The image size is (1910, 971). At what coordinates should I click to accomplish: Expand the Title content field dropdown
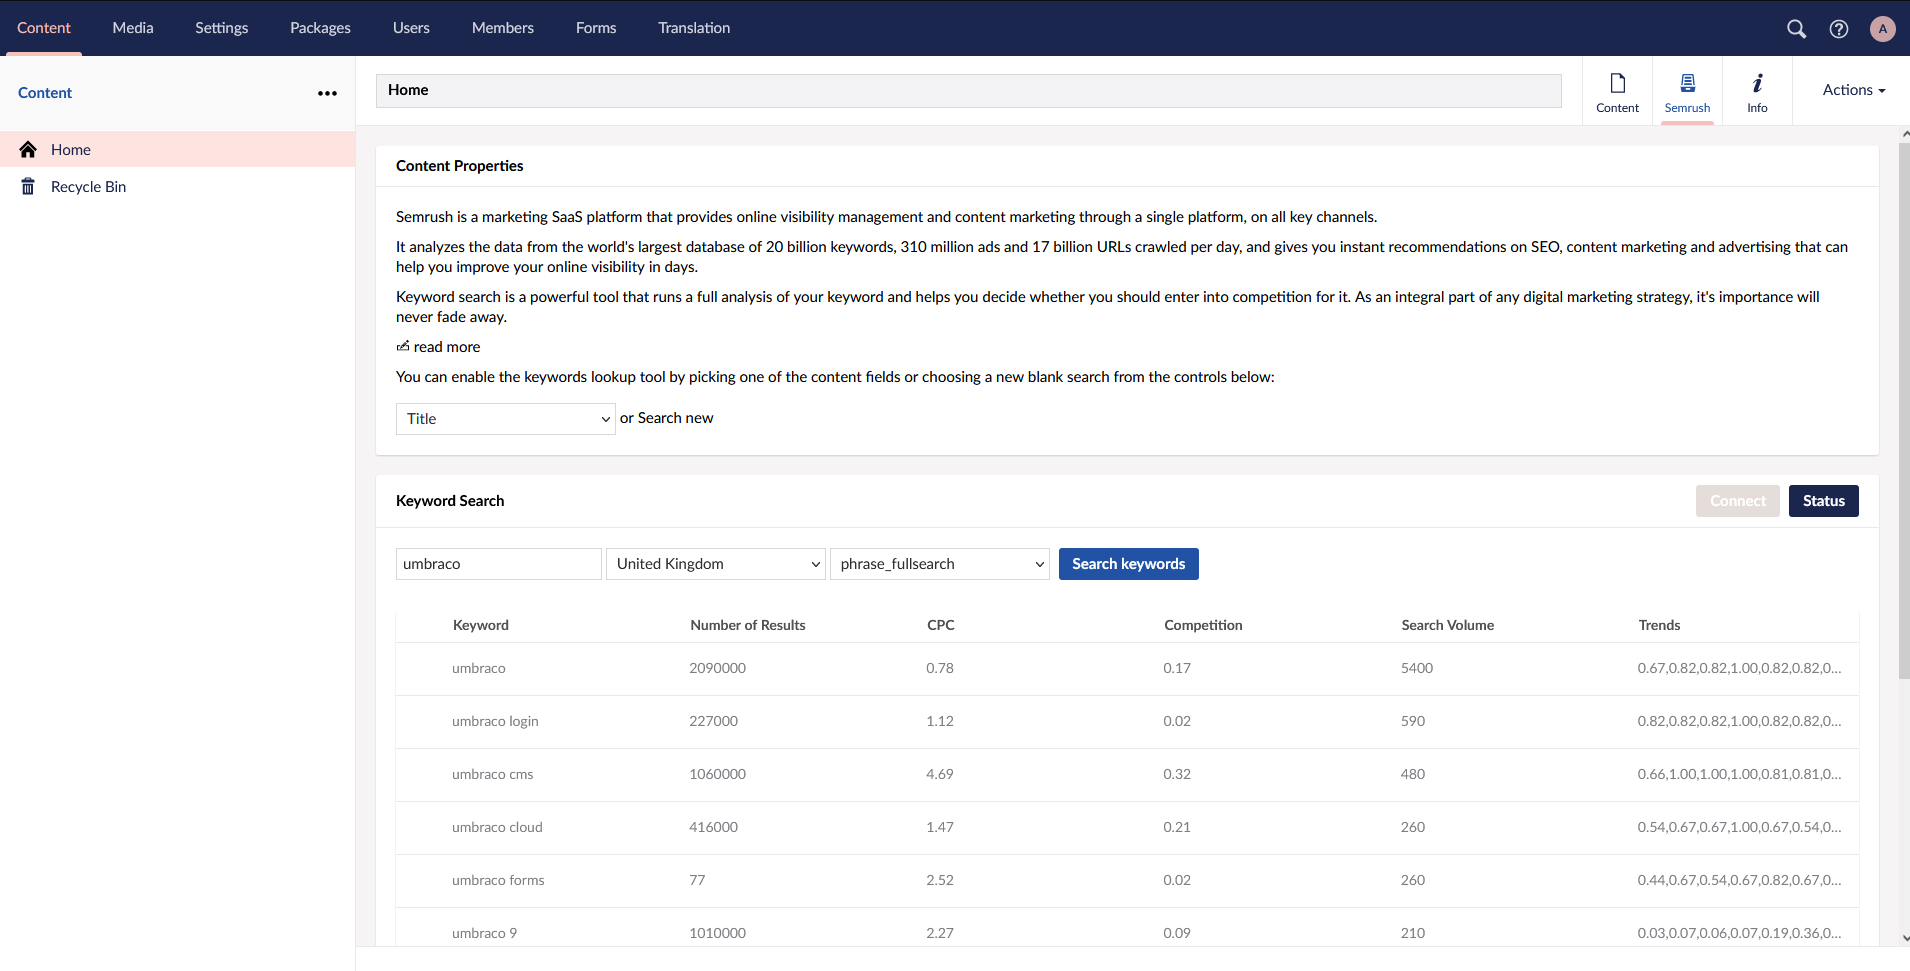[x=505, y=419]
